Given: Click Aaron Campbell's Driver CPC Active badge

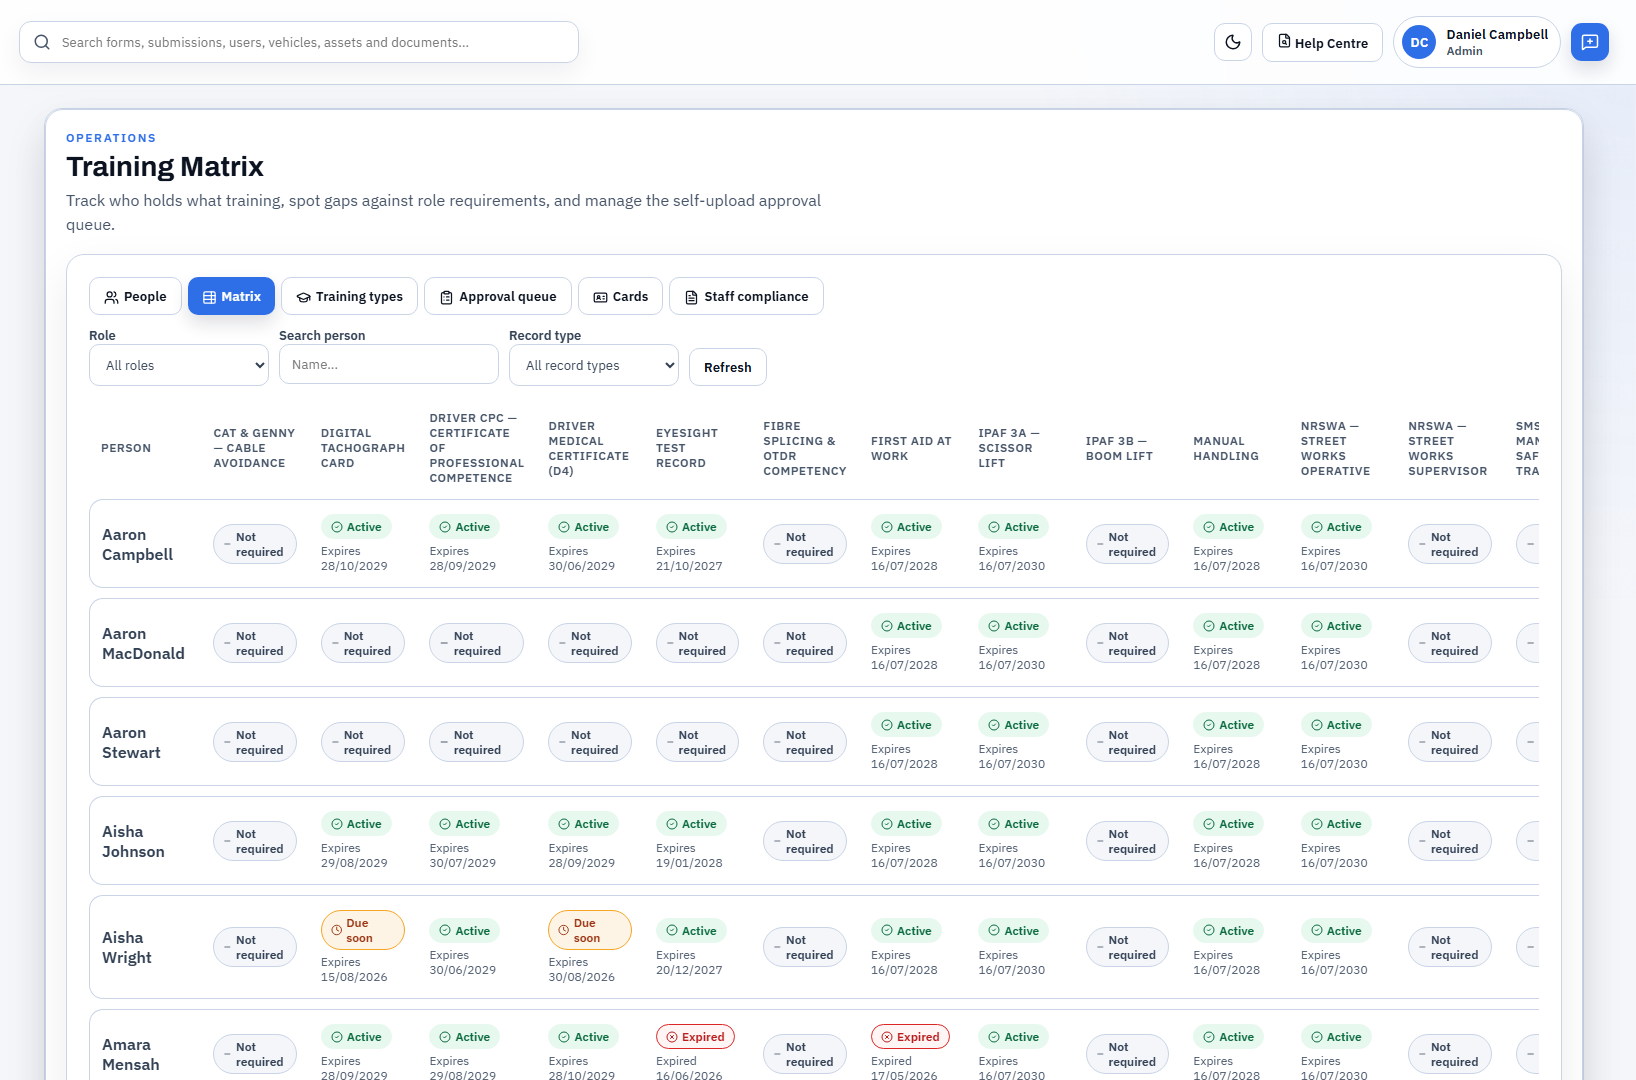Looking at the screenshot, I should pyautogui.click(x=464, y=527).
